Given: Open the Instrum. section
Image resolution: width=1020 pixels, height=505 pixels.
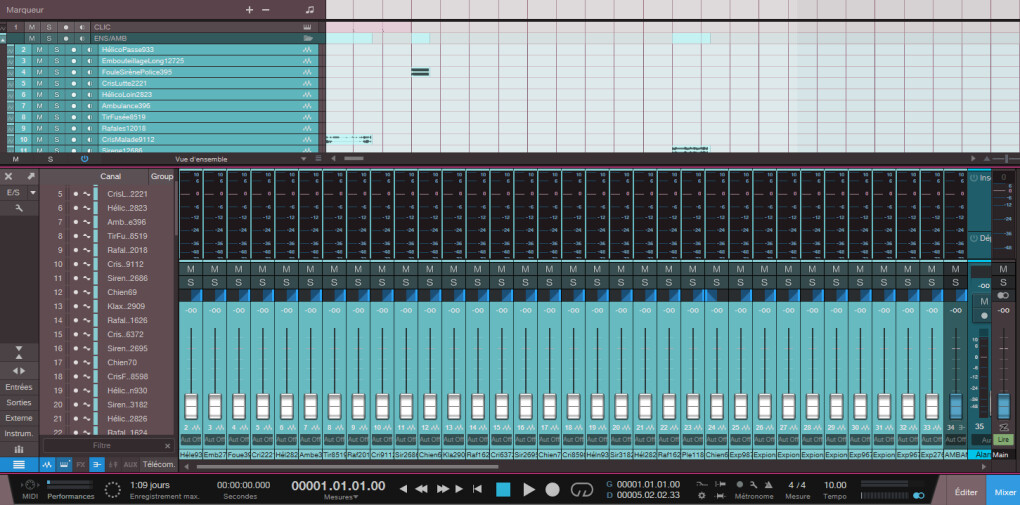Looking at the screenshot, I should pos(19,433).
